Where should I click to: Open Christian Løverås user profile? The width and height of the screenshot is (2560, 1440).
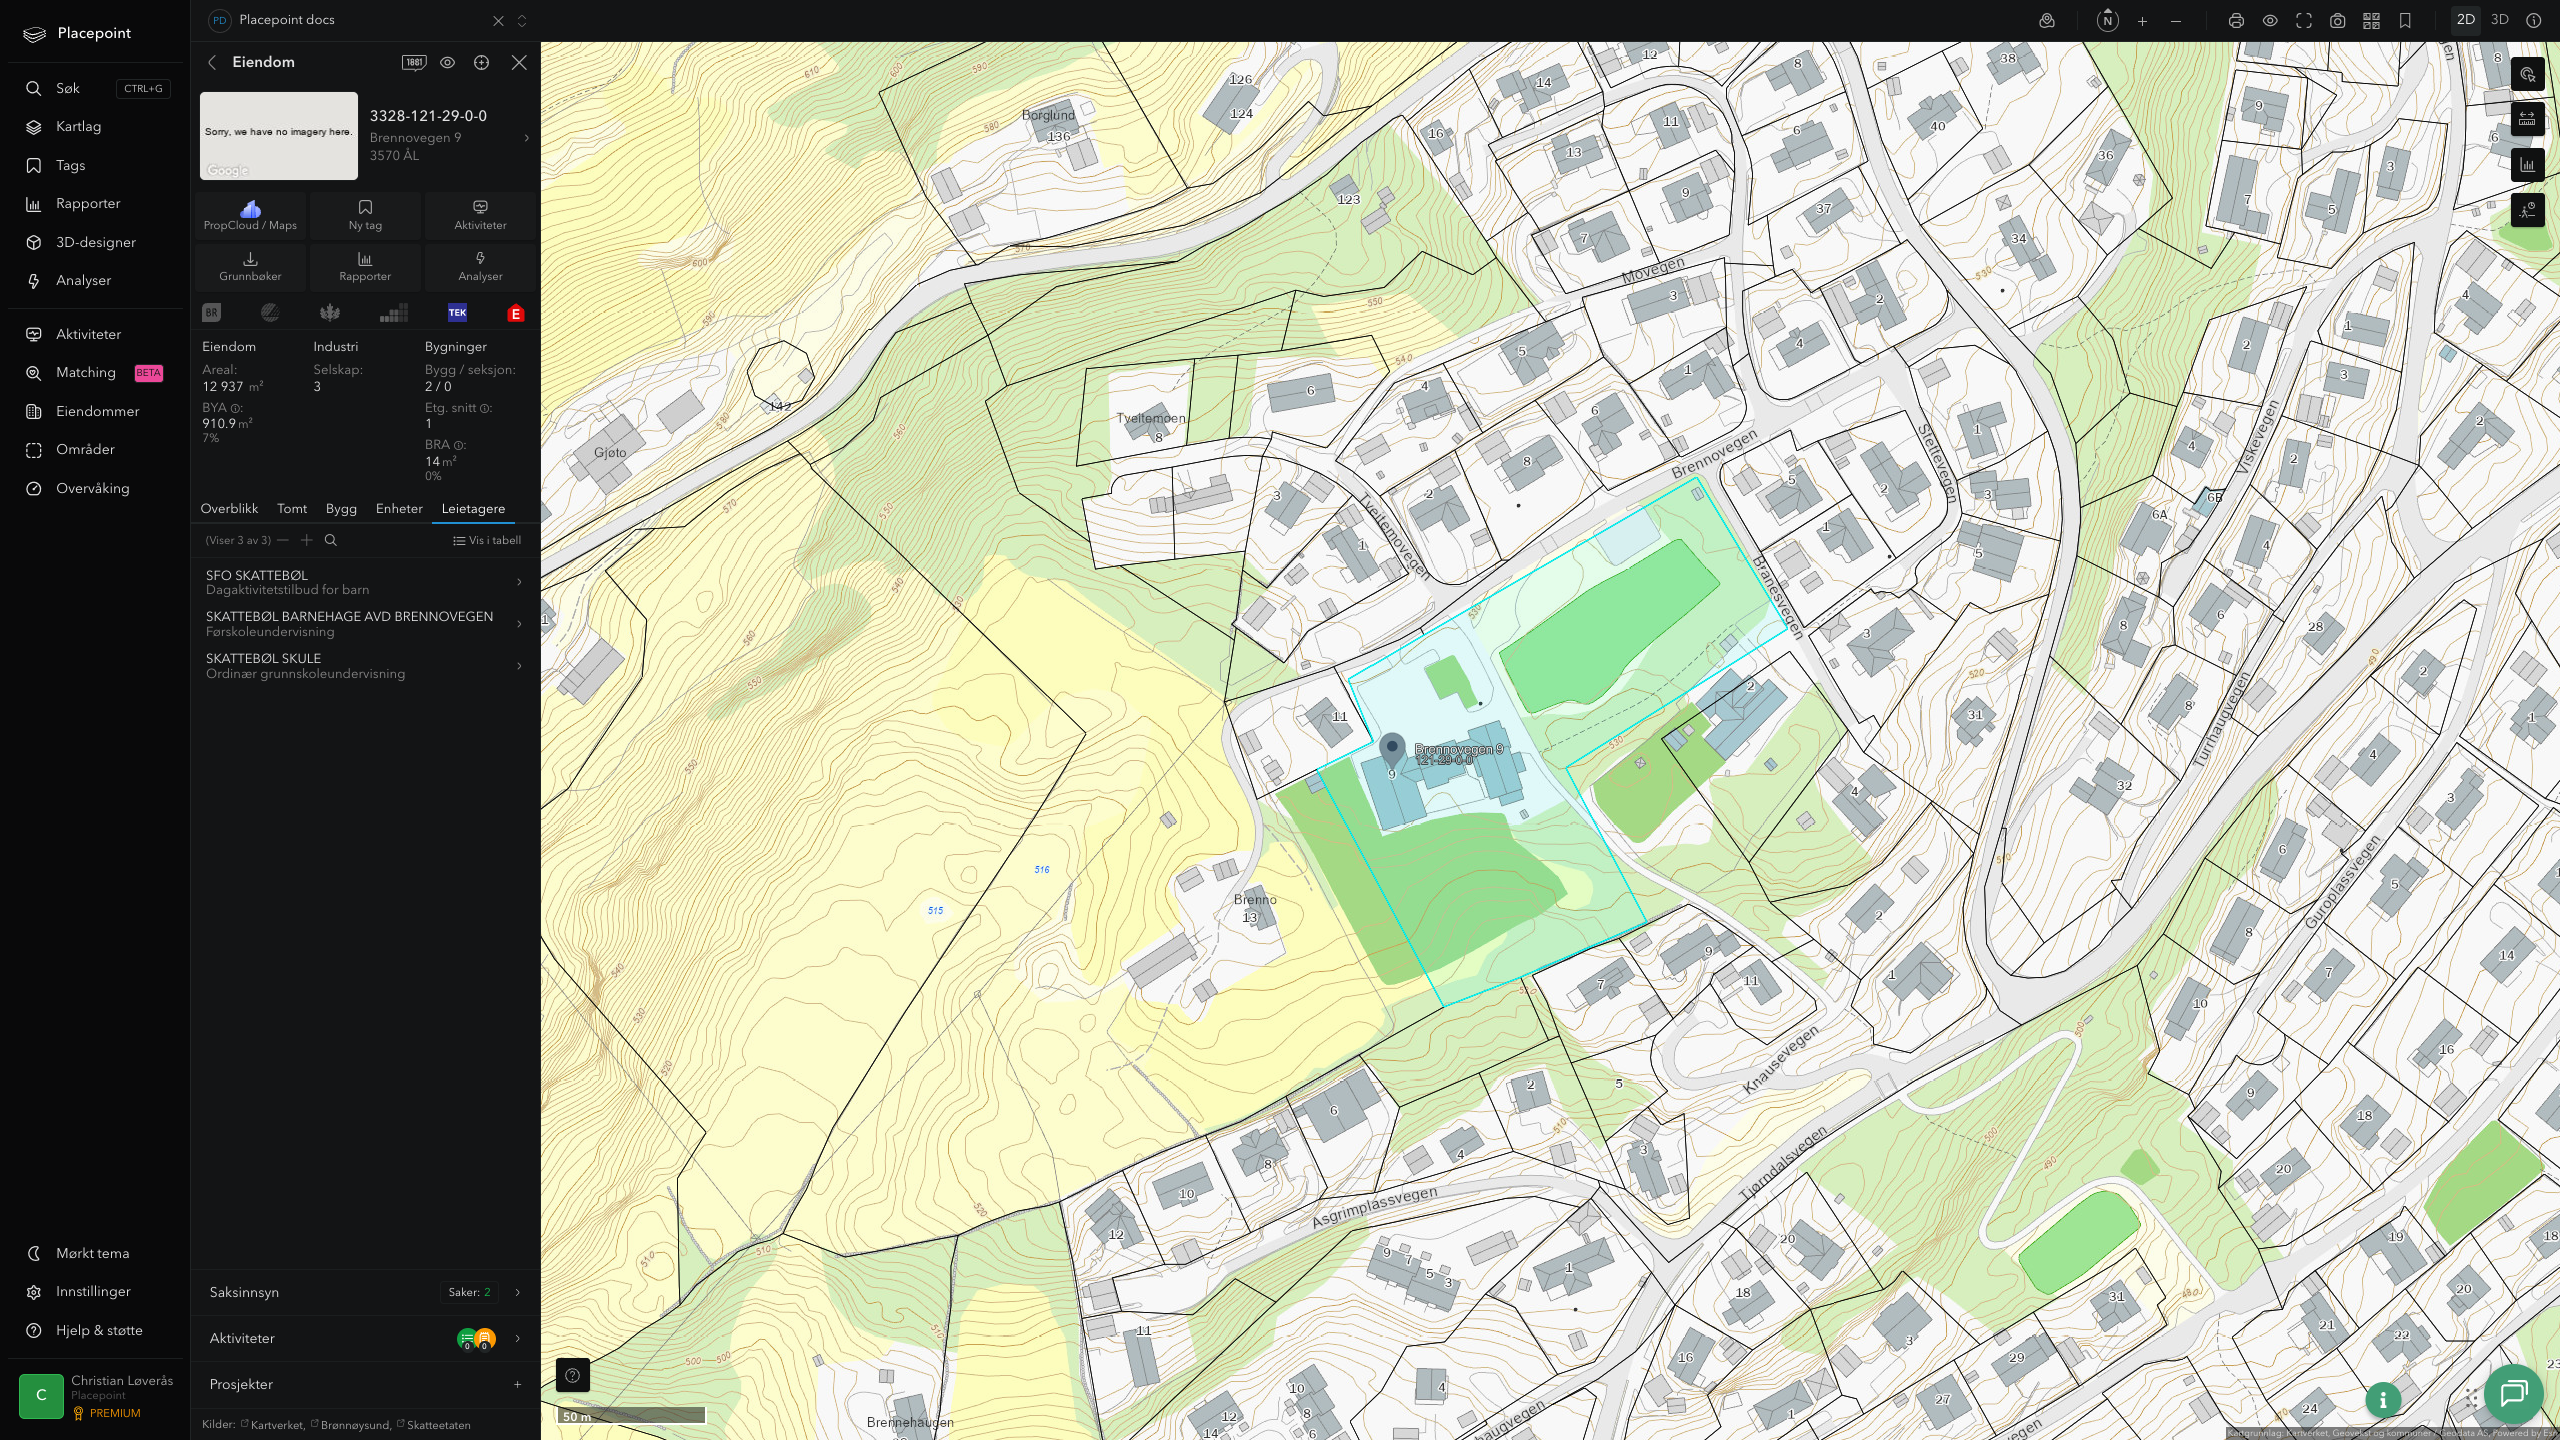95,1396
